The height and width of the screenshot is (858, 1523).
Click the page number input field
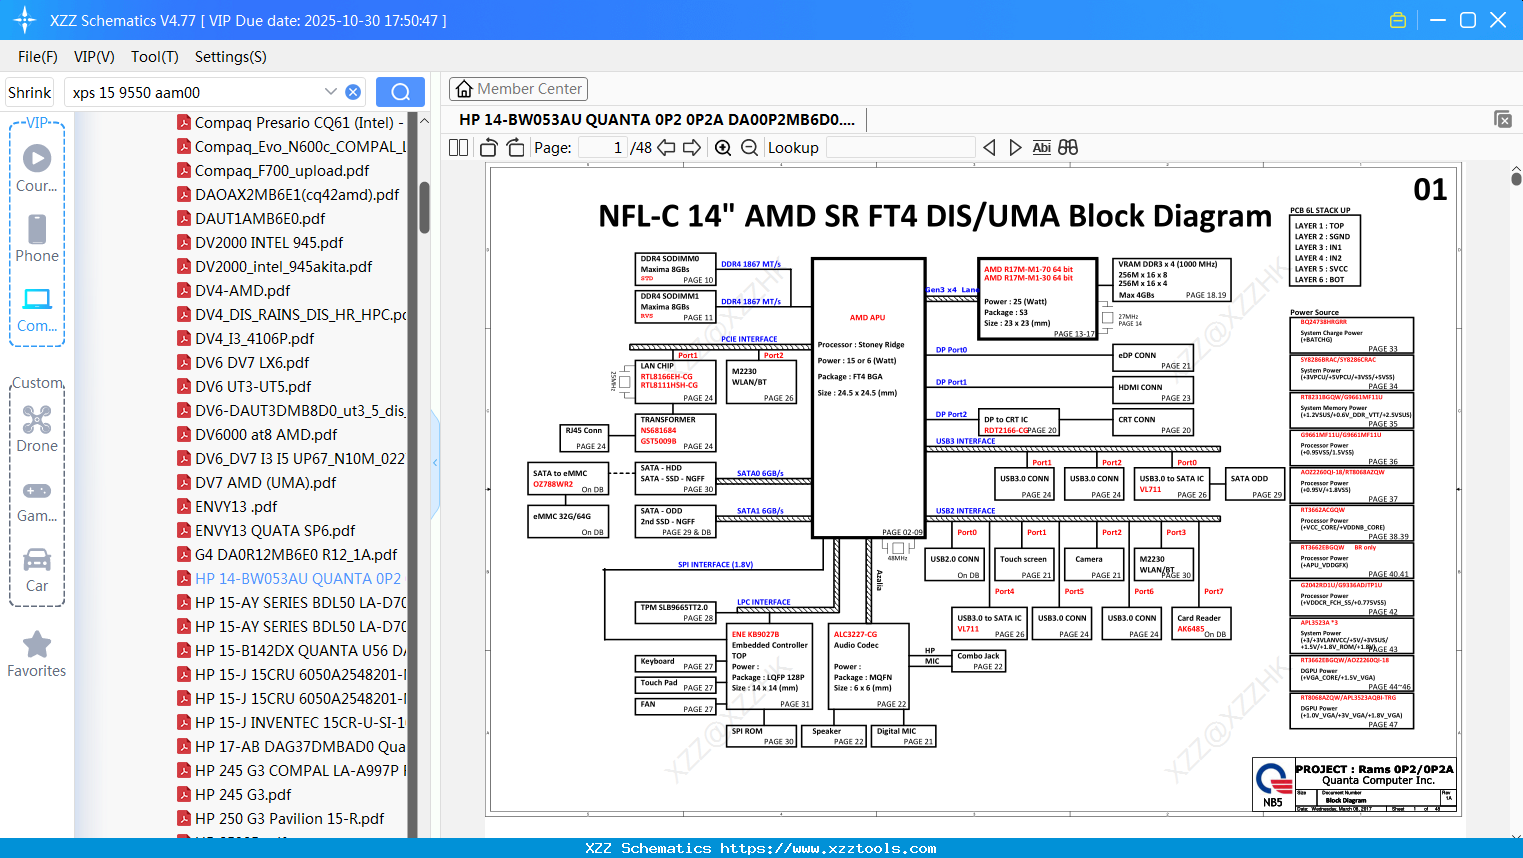pos(603,147)
